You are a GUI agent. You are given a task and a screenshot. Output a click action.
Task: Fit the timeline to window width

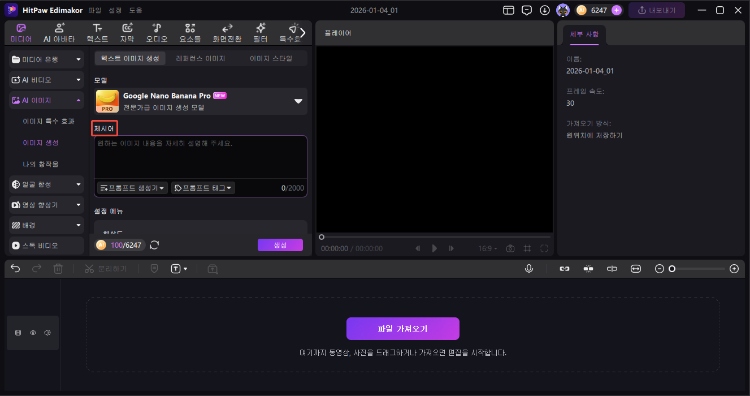click(x=636, y=269)
